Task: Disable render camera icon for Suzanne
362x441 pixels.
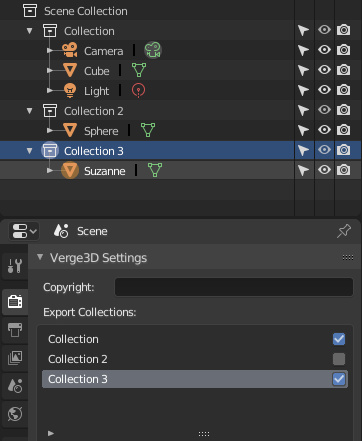Action: [x=343, y=170]
